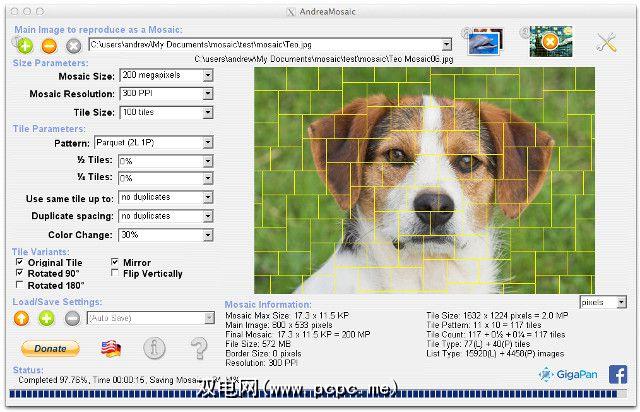Toggle Mirror checkbox

point(115,261)
